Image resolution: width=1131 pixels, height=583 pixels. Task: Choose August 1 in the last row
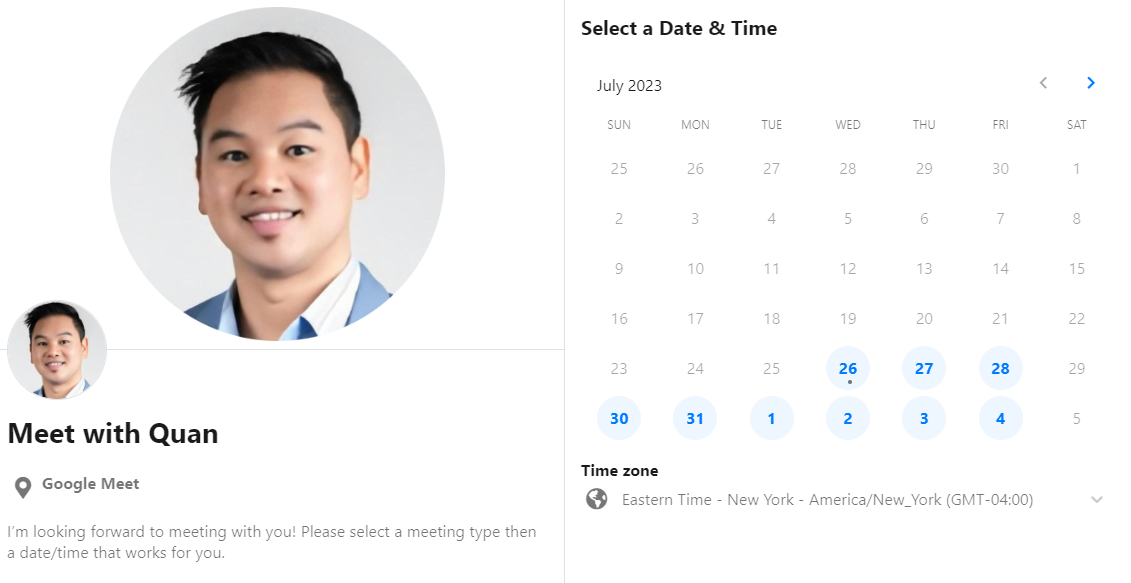tap(771, 418)
